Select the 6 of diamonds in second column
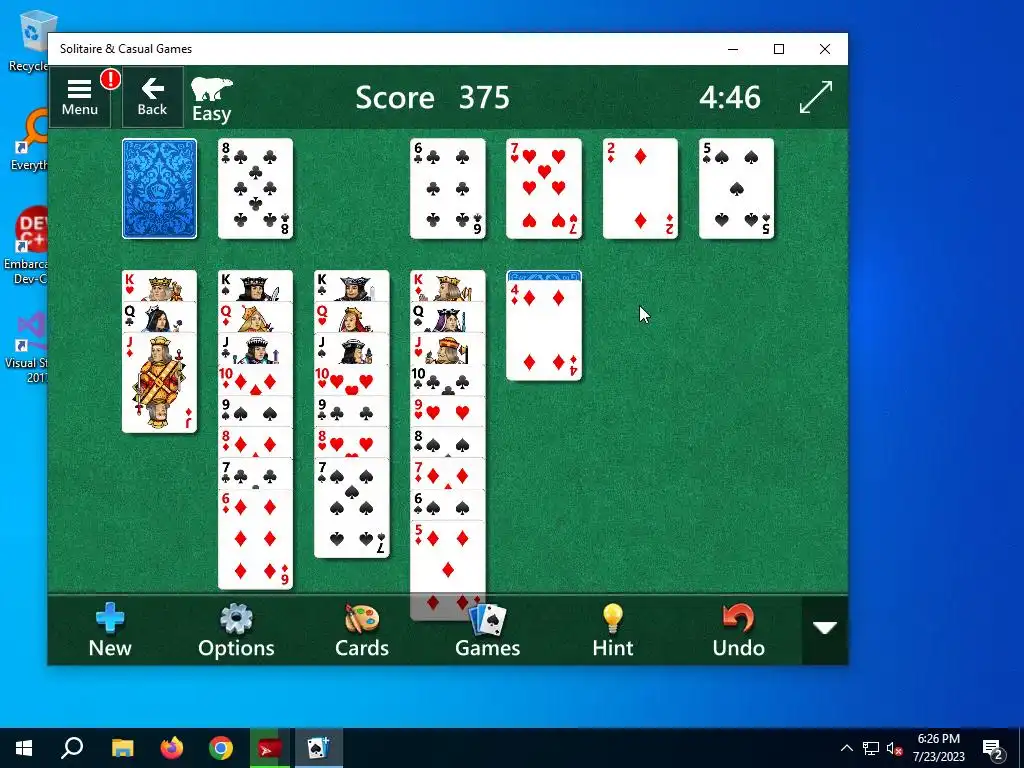The height and width of the screenshot is (768, 1024). [x=255, y=539]
